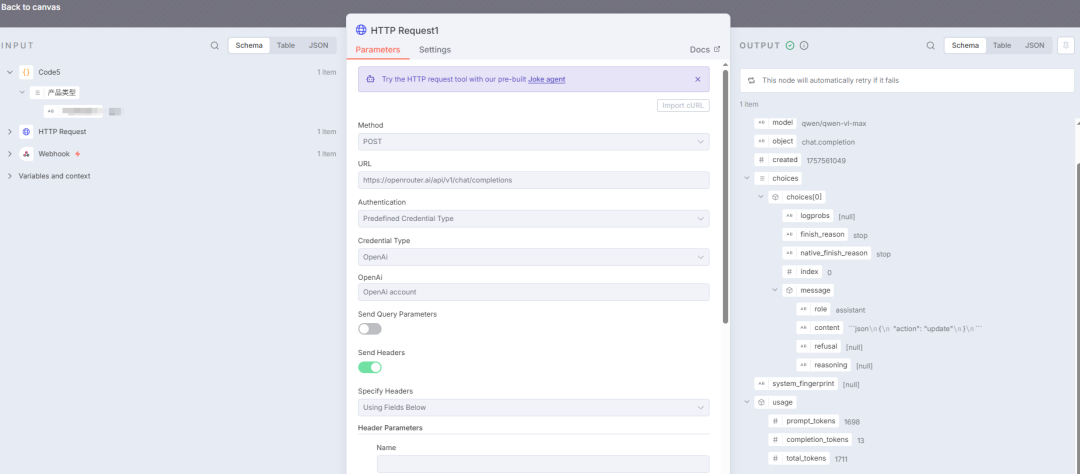The image size is (1080, 474).
Task: Select the refusal output field
Action: [819, 346]
